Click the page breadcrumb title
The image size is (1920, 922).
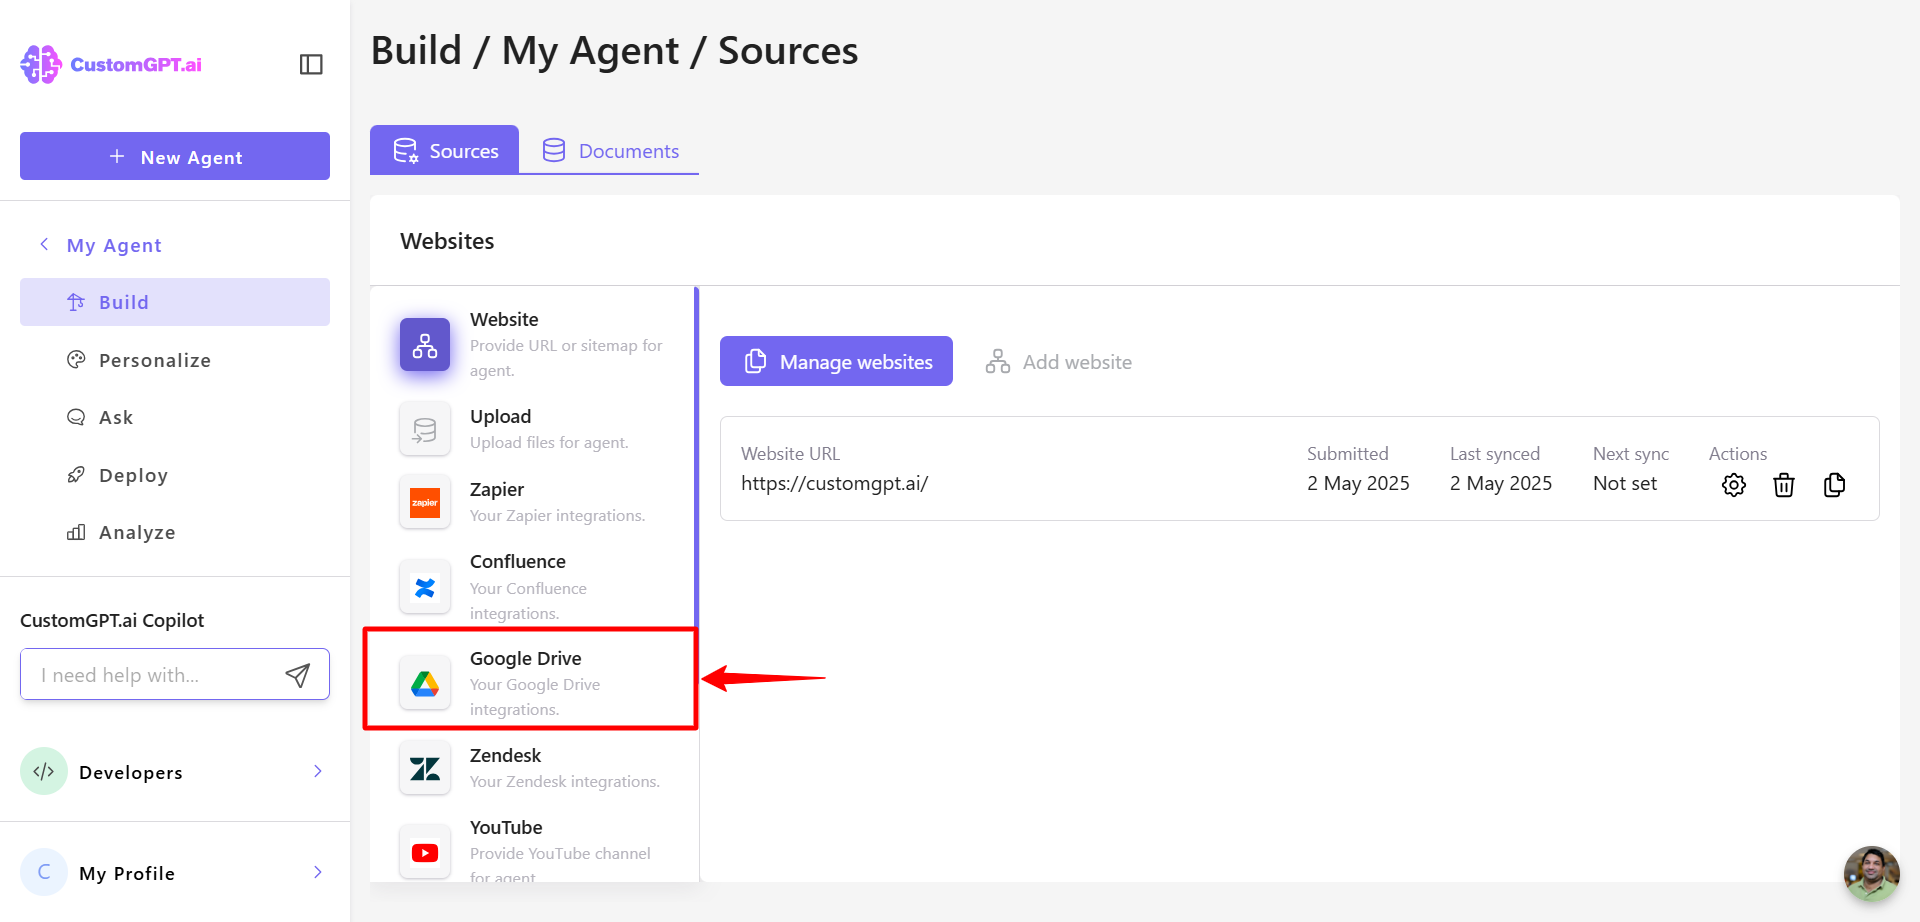[614, 50]
